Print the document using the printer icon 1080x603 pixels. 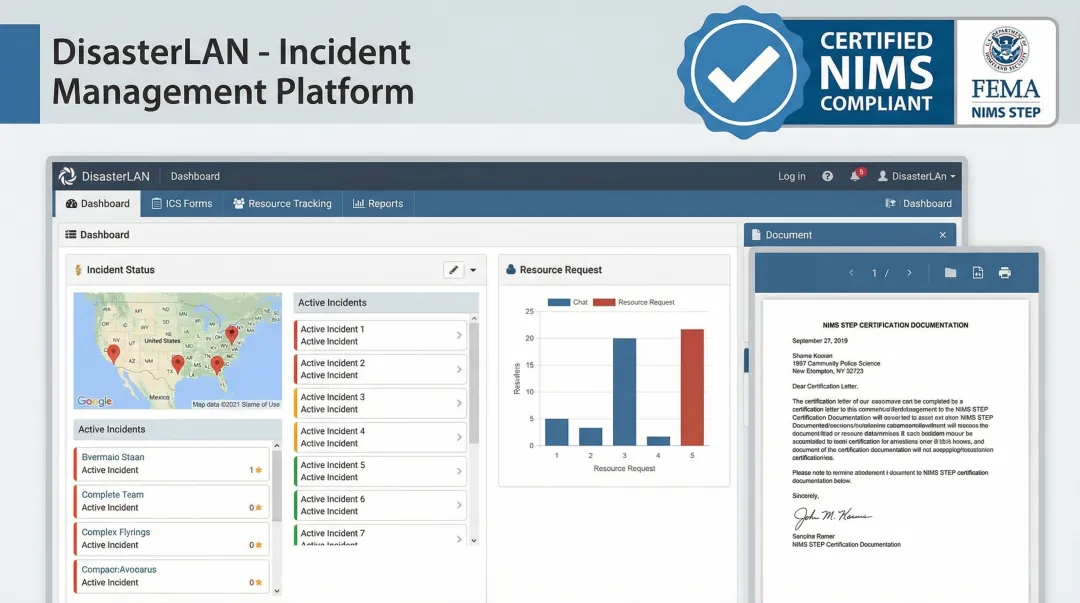(1005, 273)
